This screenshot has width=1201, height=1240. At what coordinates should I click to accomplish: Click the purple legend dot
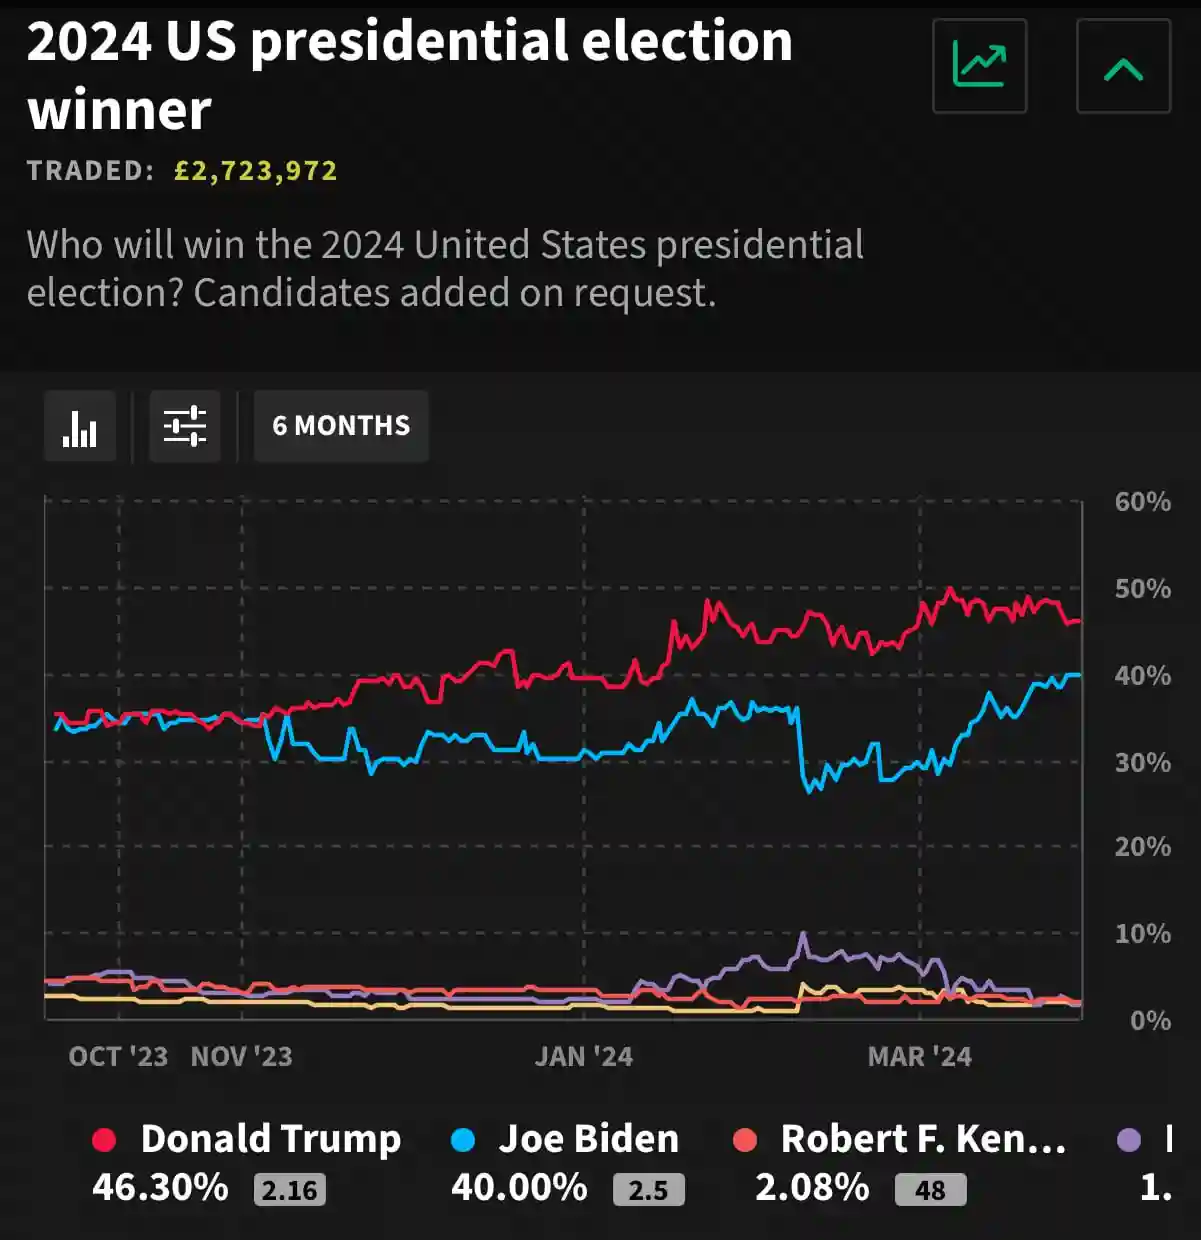(1129, 1140)
